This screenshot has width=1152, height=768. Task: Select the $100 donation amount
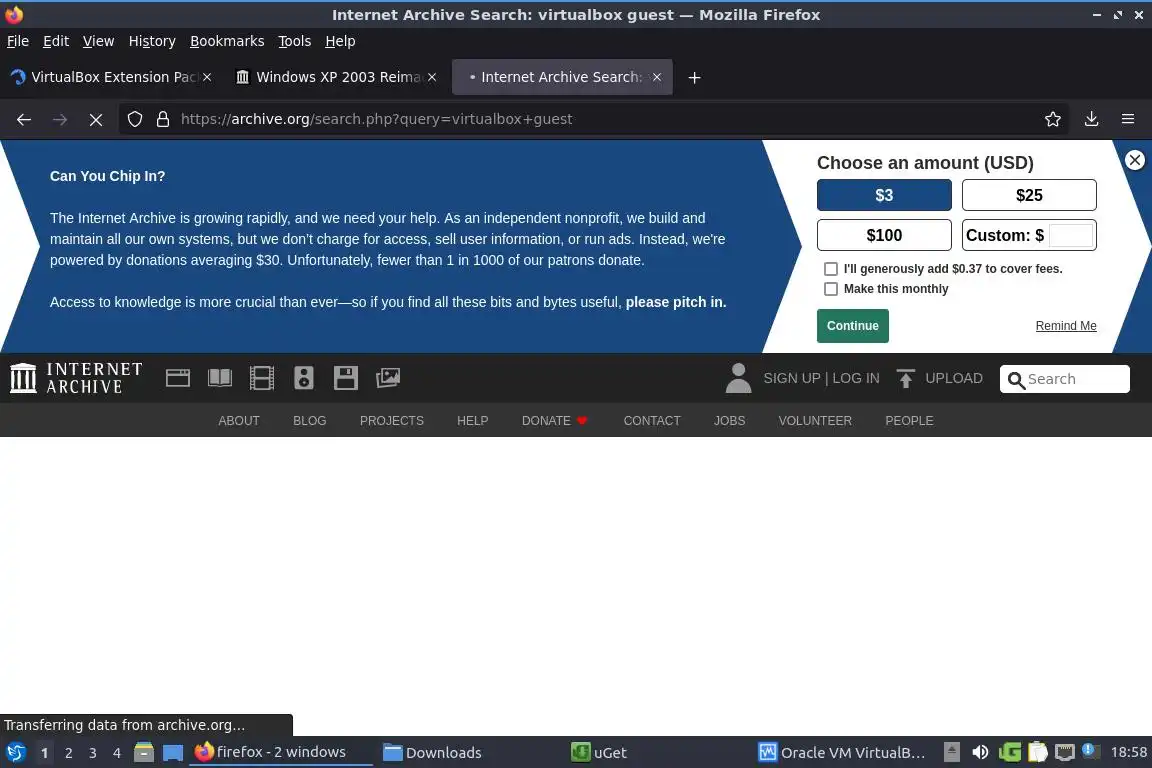pyautogui.click(x=884, y=235)
